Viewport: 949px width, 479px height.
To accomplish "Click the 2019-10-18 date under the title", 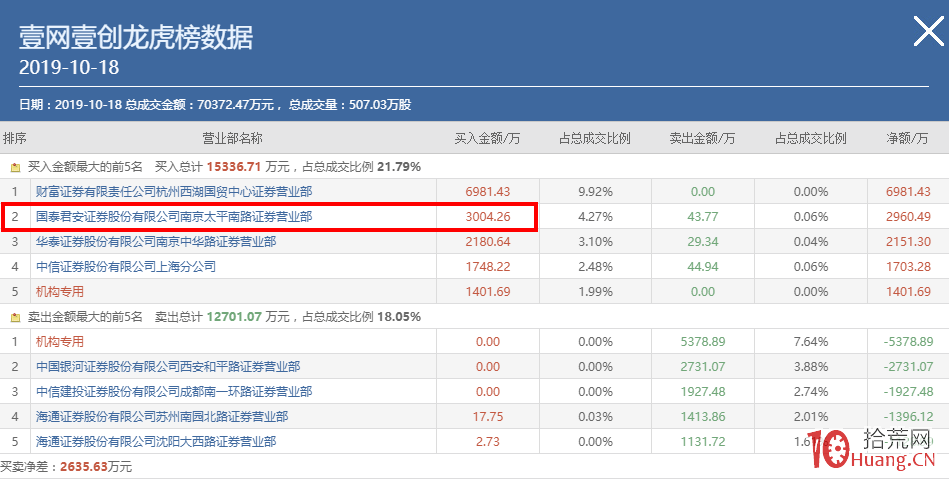I will click(x=69, y=67).
